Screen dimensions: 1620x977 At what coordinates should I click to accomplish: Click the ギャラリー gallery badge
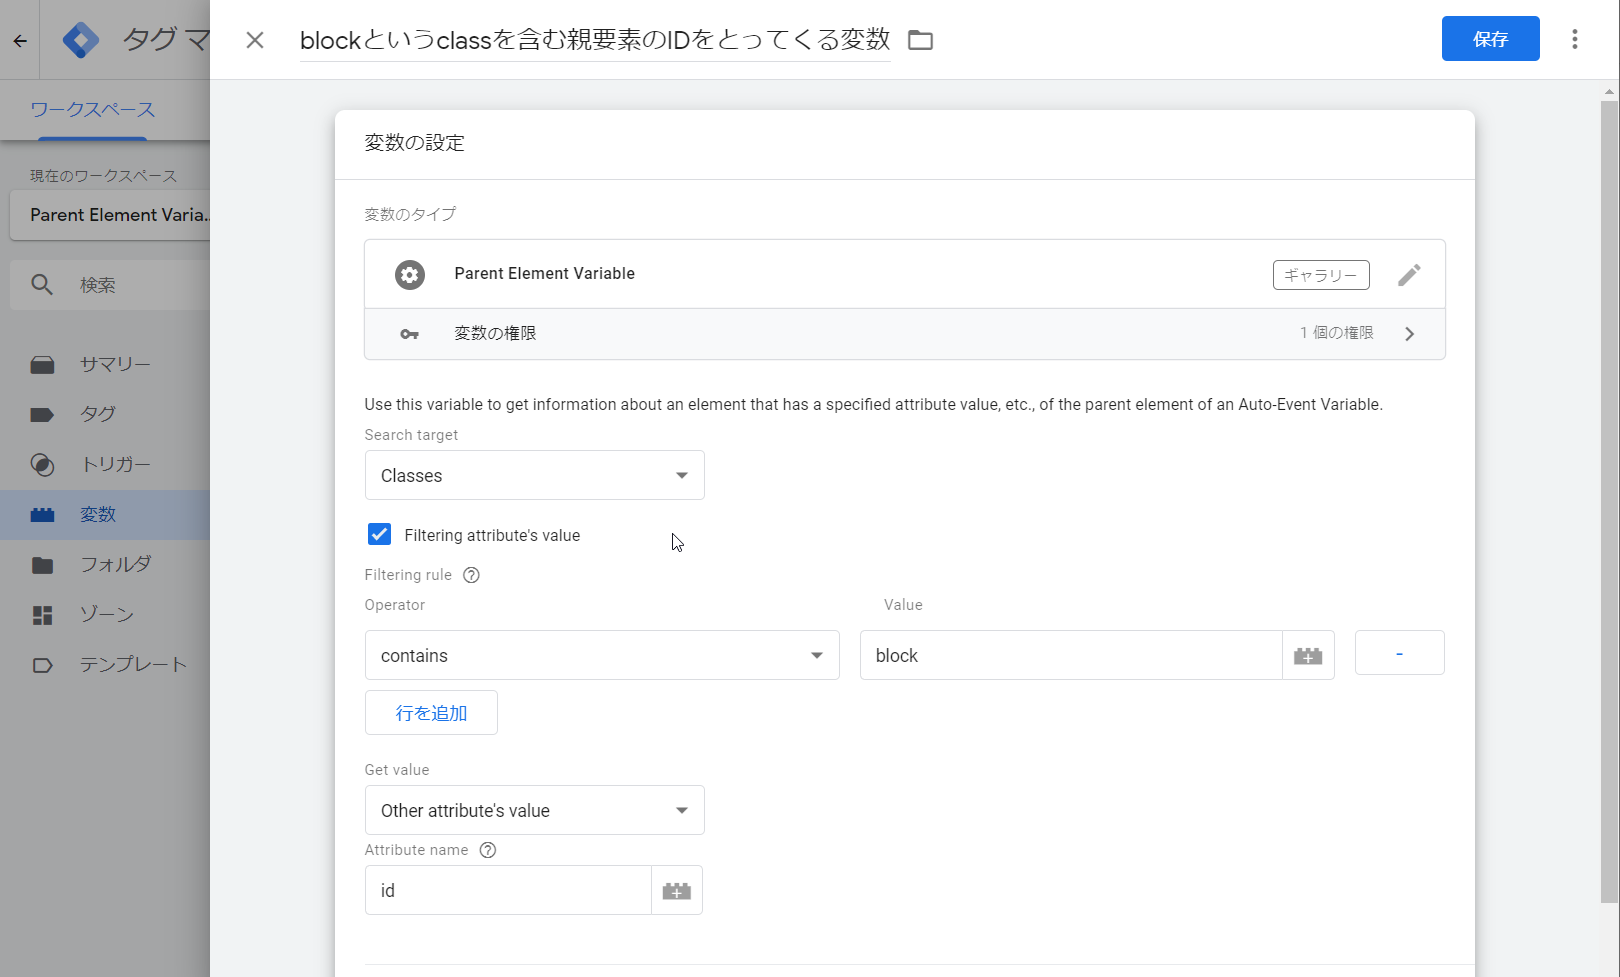tap(1321, 275)
